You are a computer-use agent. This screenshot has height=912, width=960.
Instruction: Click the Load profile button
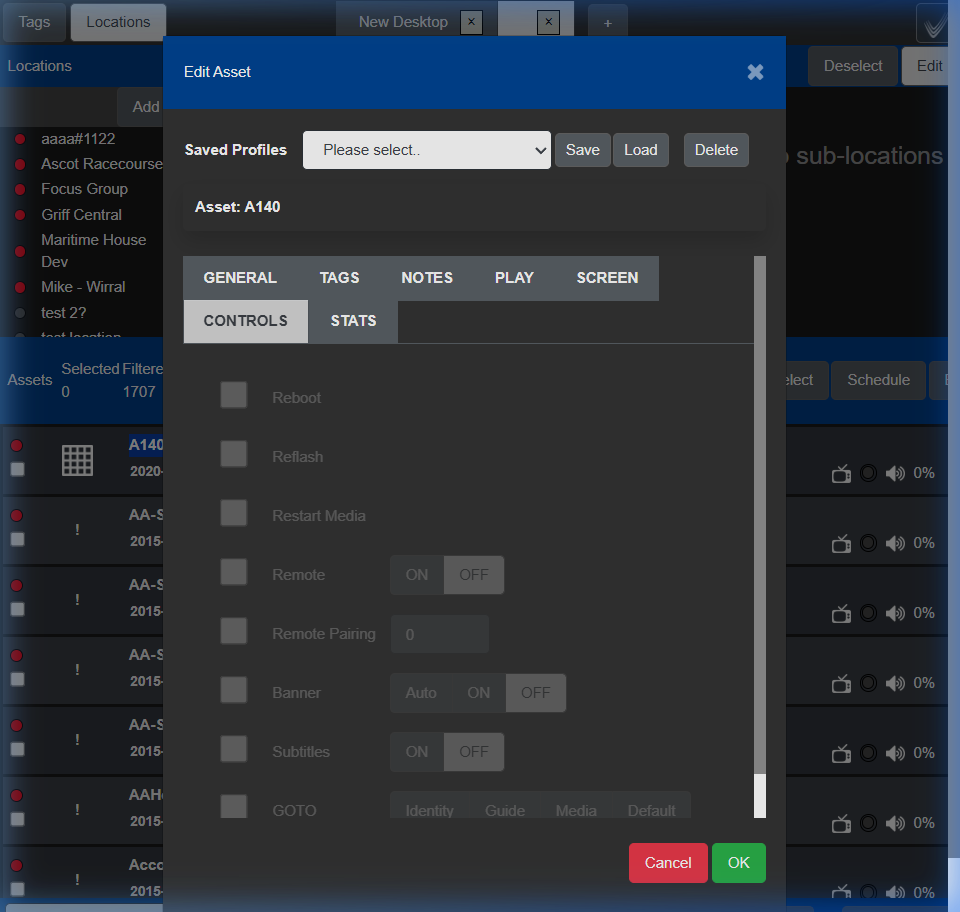640,150
